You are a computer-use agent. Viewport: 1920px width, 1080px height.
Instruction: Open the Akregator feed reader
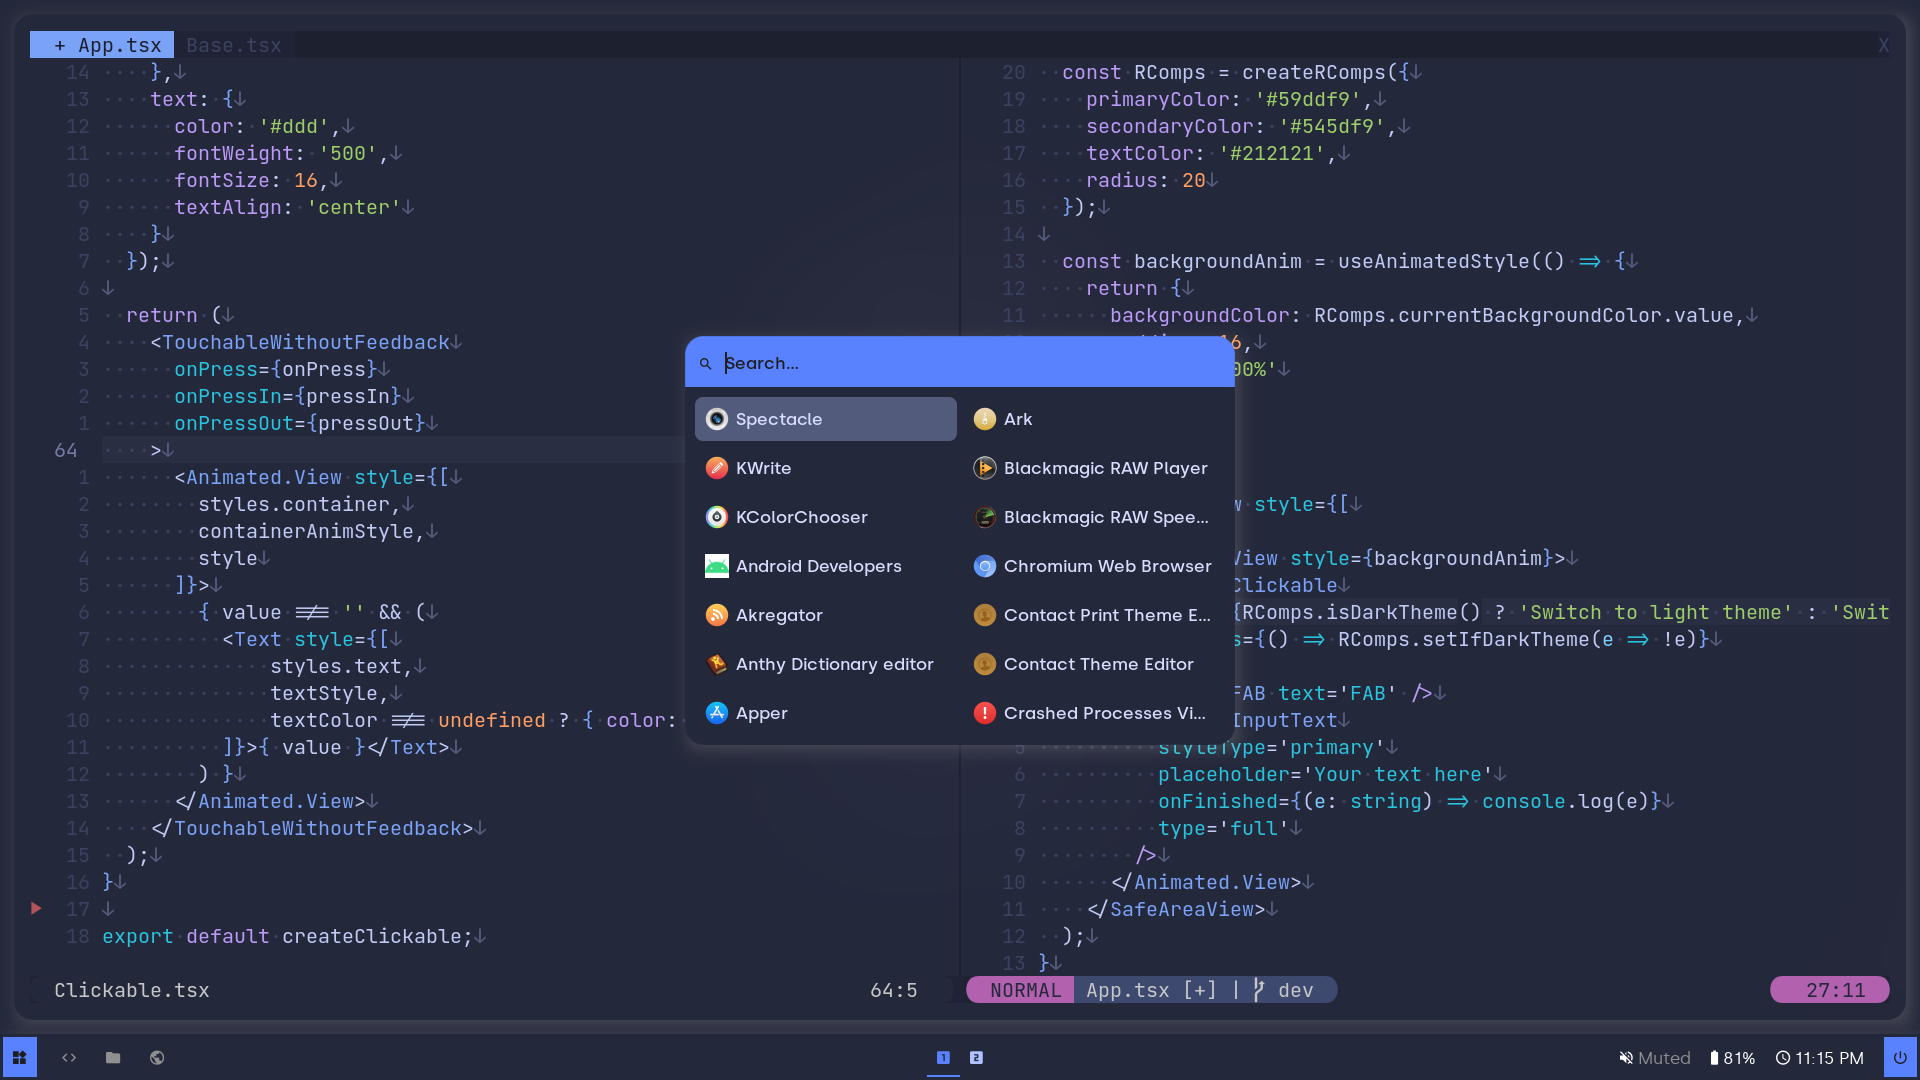coord(778,615)
